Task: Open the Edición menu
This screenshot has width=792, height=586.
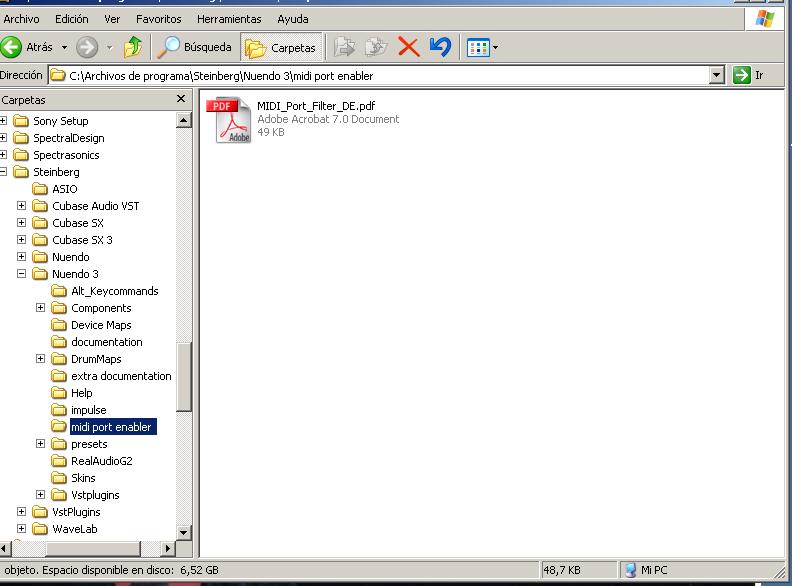Action: [72, 19]
